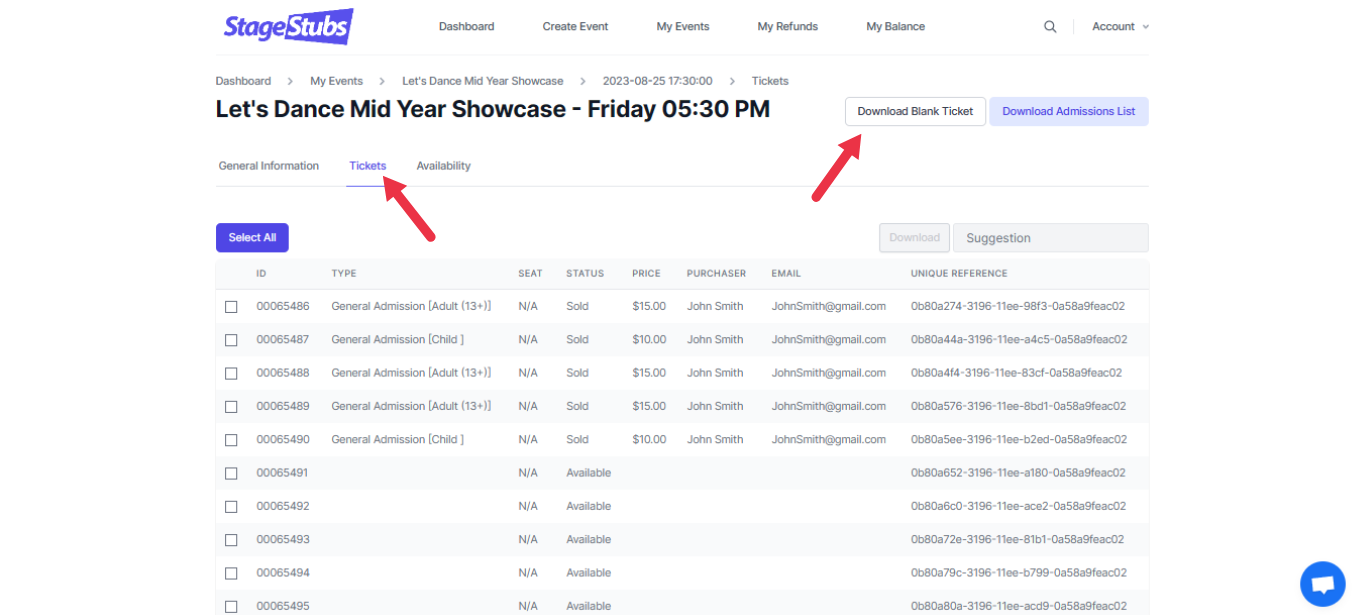Open search with the magnifier icon

[1050, 27]
